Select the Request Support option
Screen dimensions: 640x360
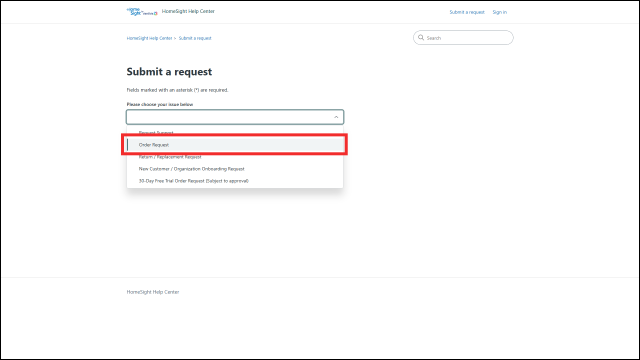tap(235, 133)
